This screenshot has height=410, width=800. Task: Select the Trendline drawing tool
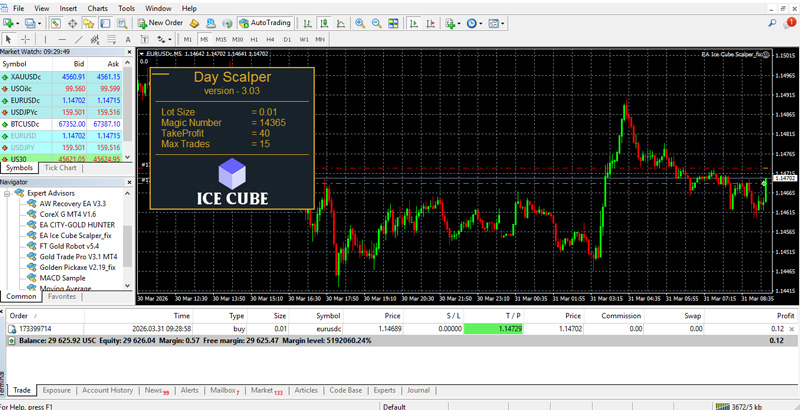pyautogui.click(x=78, y=39)
